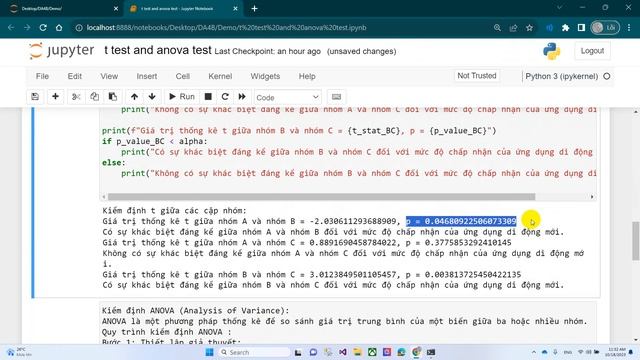The width and height of the screenshot is (640, 360).
Task: Click the Windows taskbar Search box
Action: coord(254,352)
